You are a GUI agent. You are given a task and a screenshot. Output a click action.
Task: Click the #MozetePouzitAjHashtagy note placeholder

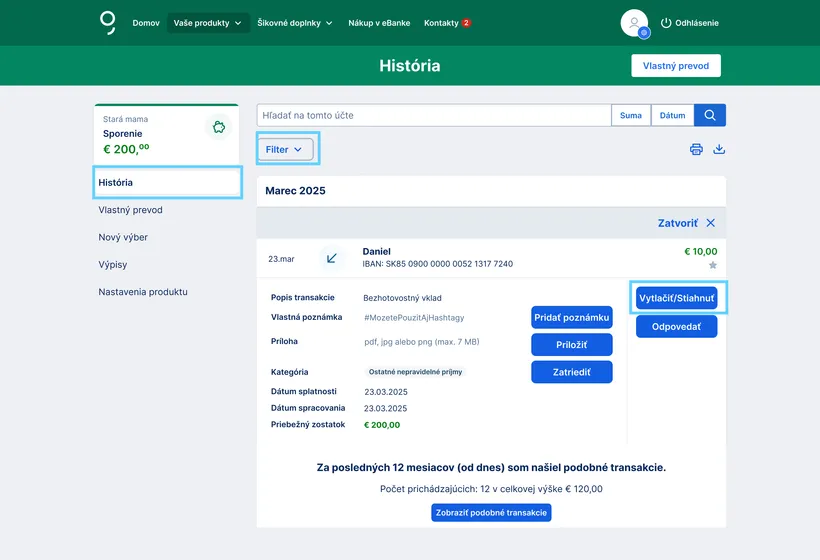click(414, 317)
